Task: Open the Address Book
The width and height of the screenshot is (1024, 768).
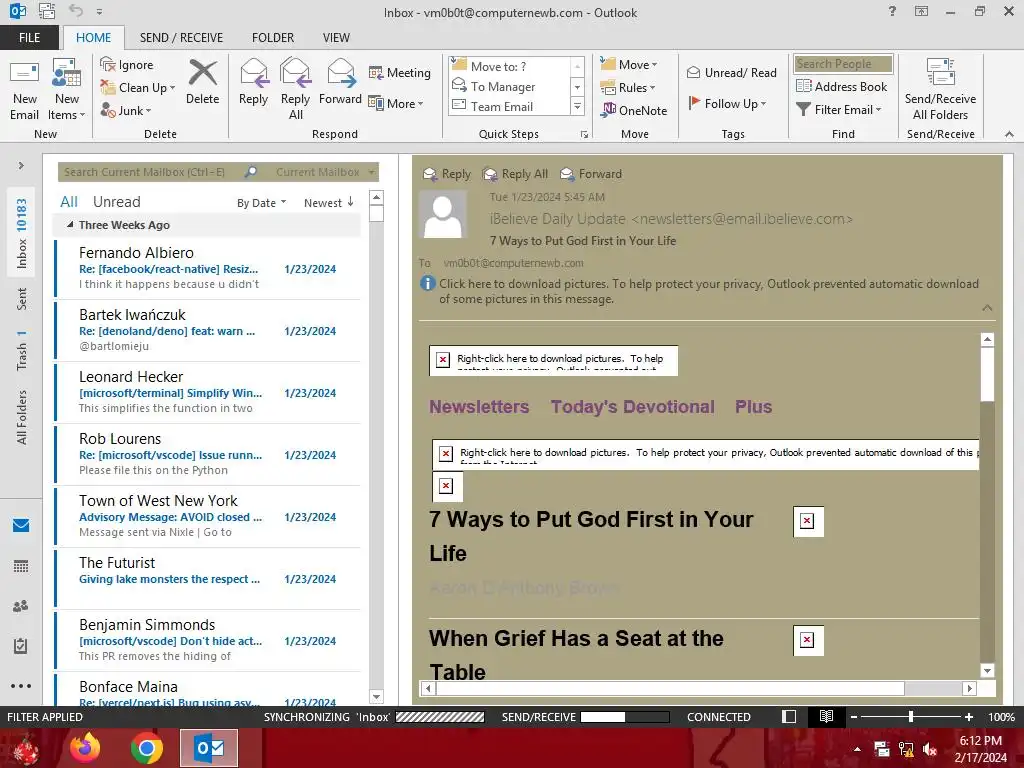Action: click(841, 86)
